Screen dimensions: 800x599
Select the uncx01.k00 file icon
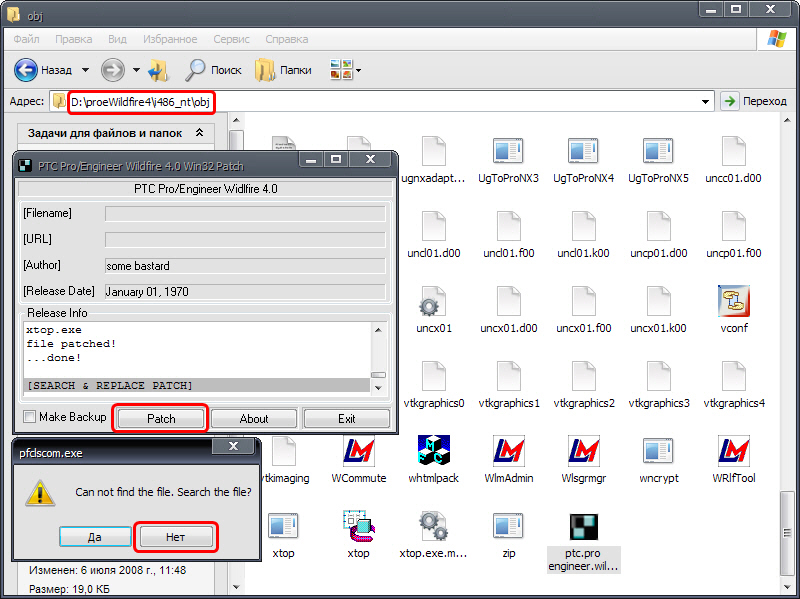pos(658,301)
